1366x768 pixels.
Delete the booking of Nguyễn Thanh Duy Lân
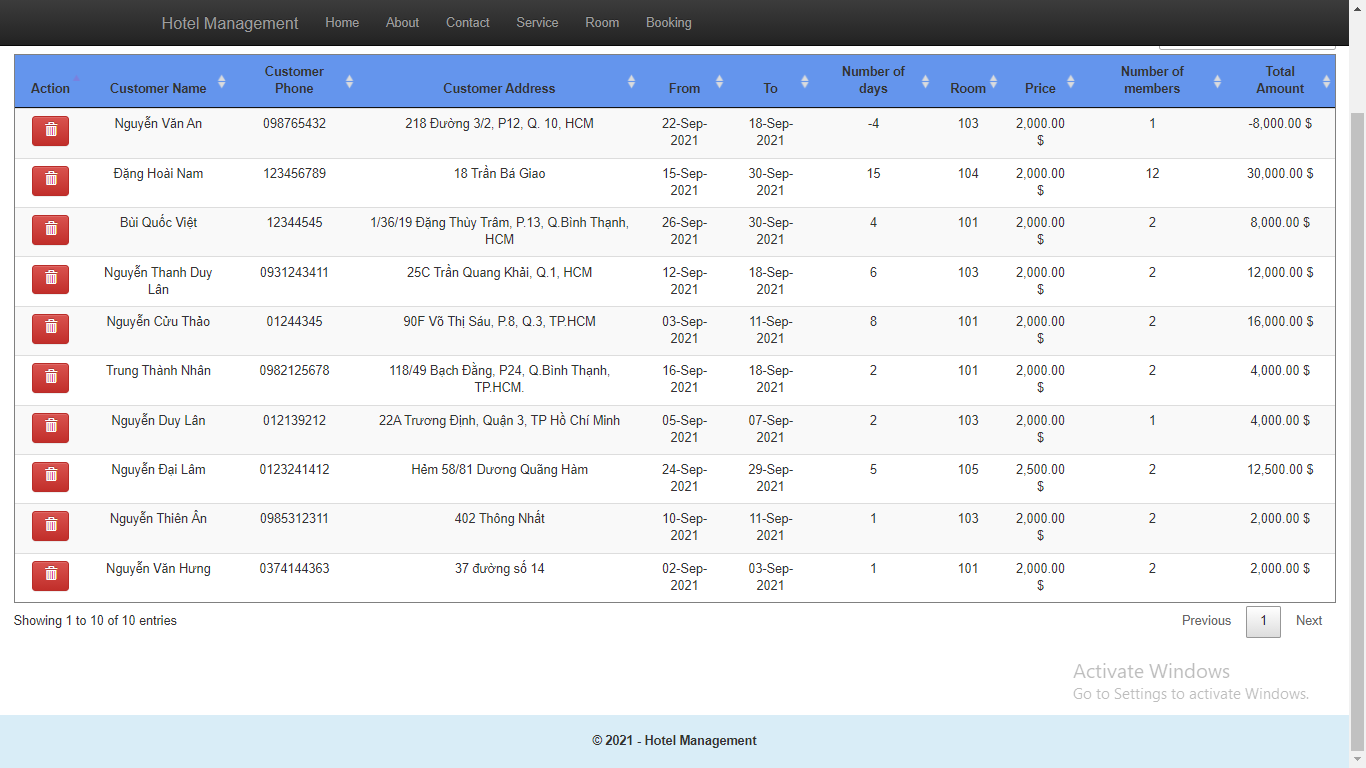coord(50,279)
